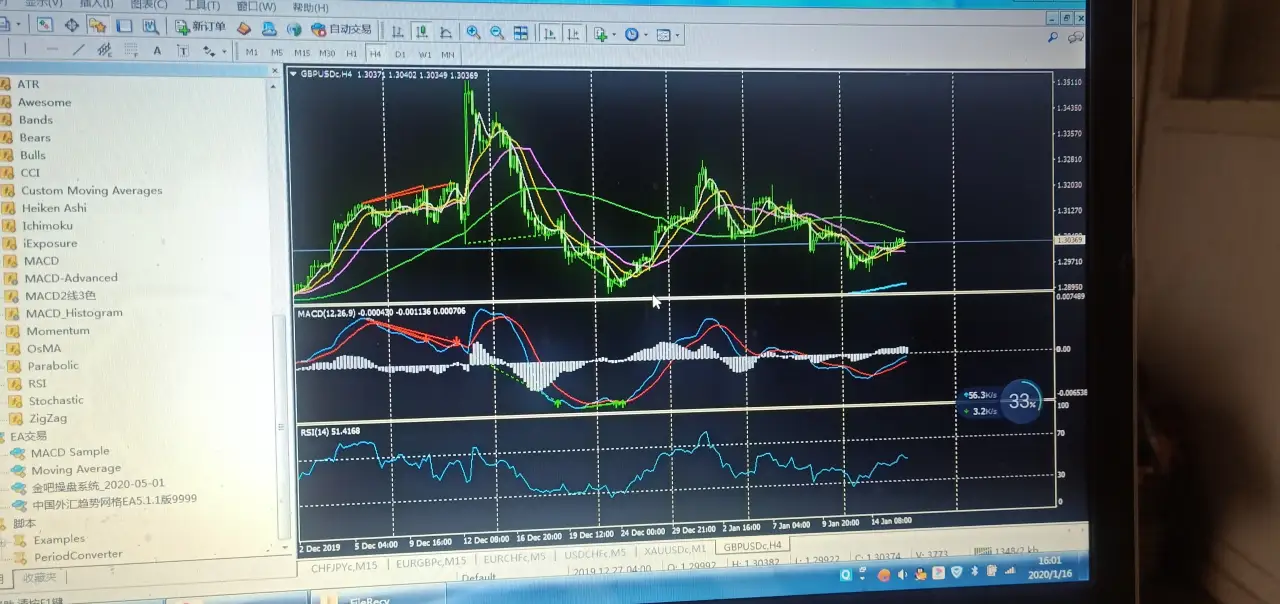Toggle chart shift from right edge

click(573, 34)
